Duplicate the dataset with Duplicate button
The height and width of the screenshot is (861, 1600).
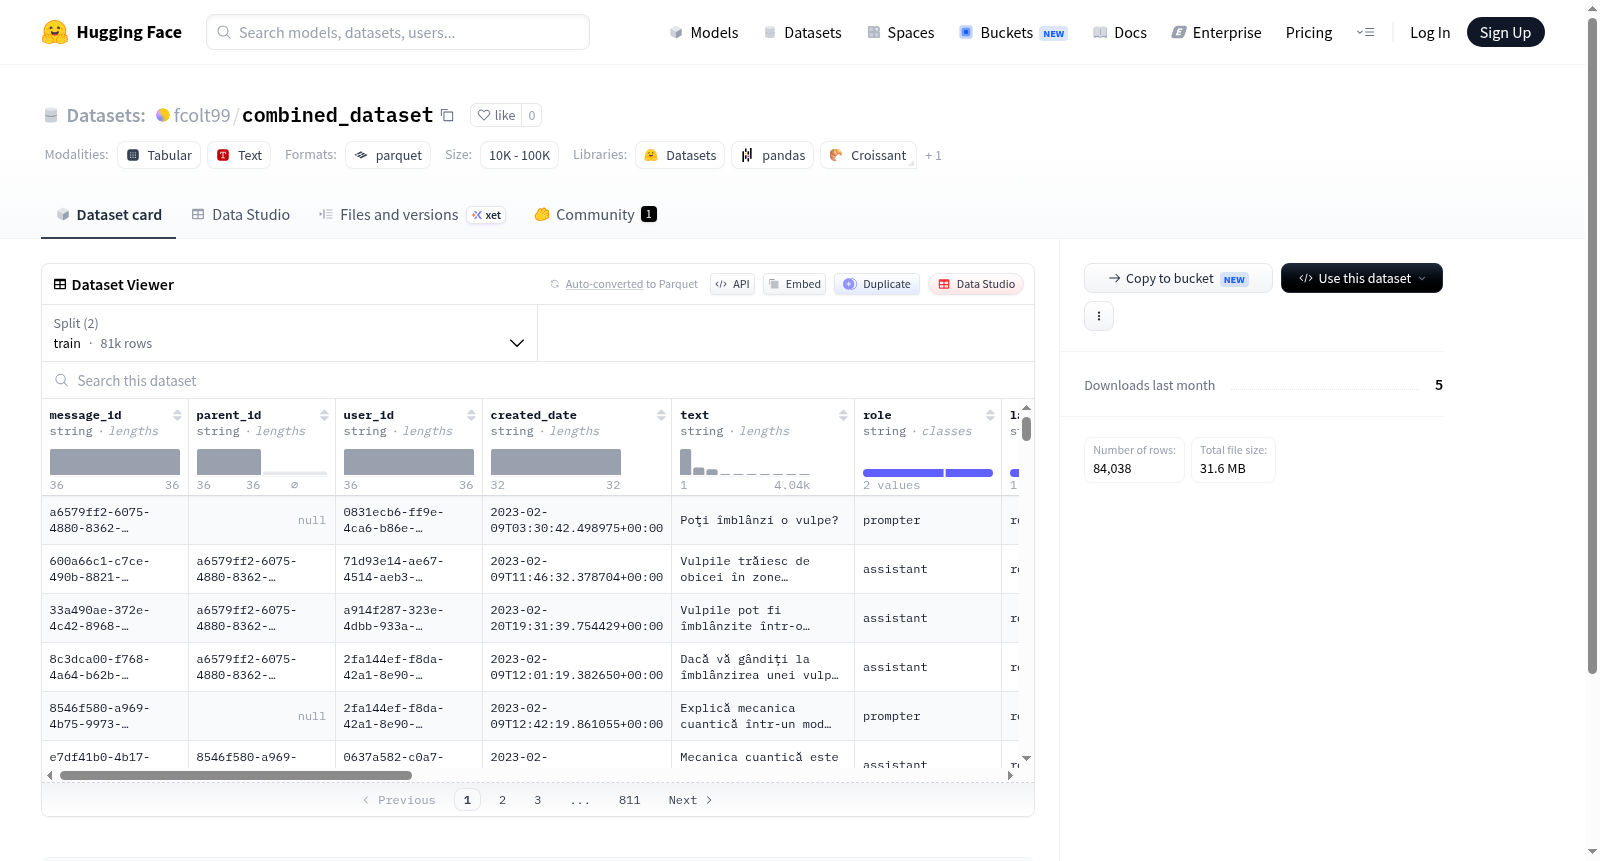pos(876,284)
